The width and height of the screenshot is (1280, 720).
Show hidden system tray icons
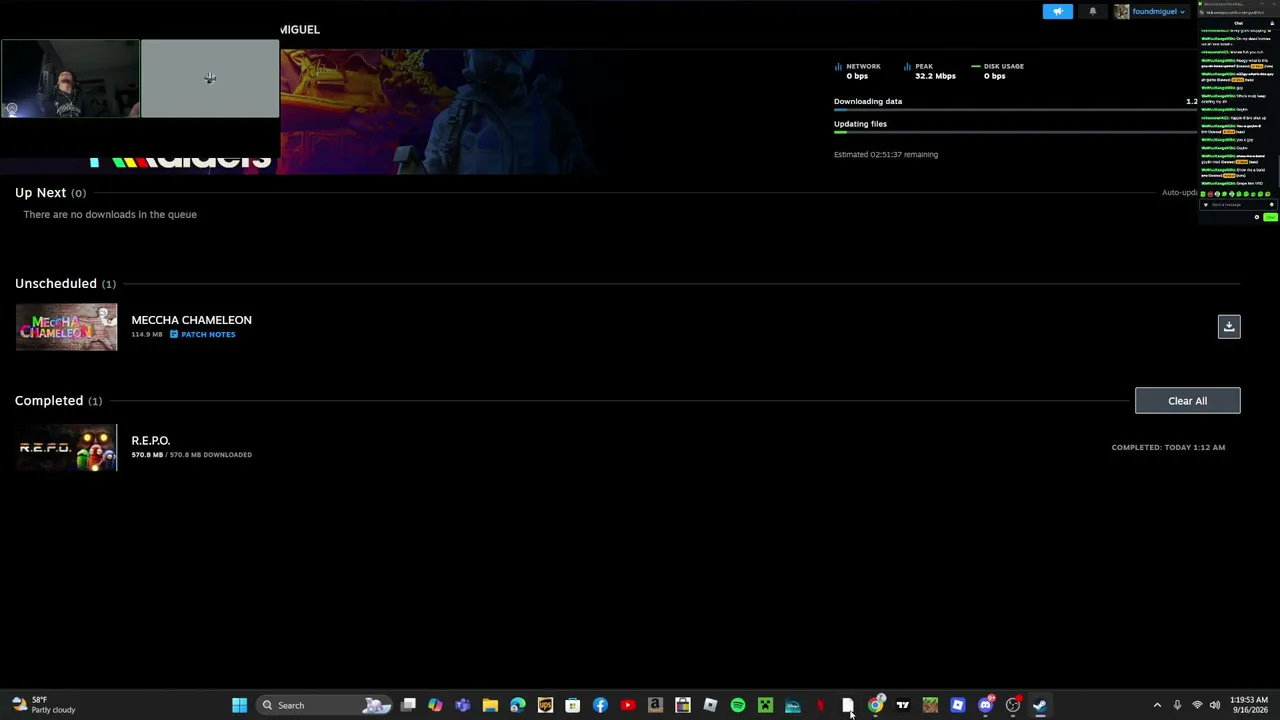tap(1157, 706)
